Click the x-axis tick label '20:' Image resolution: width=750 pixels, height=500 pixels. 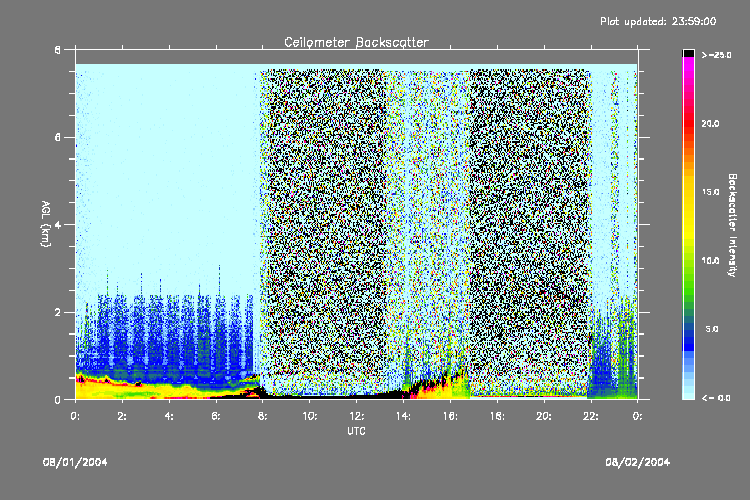pyautogui.click(x=544, y=416)
